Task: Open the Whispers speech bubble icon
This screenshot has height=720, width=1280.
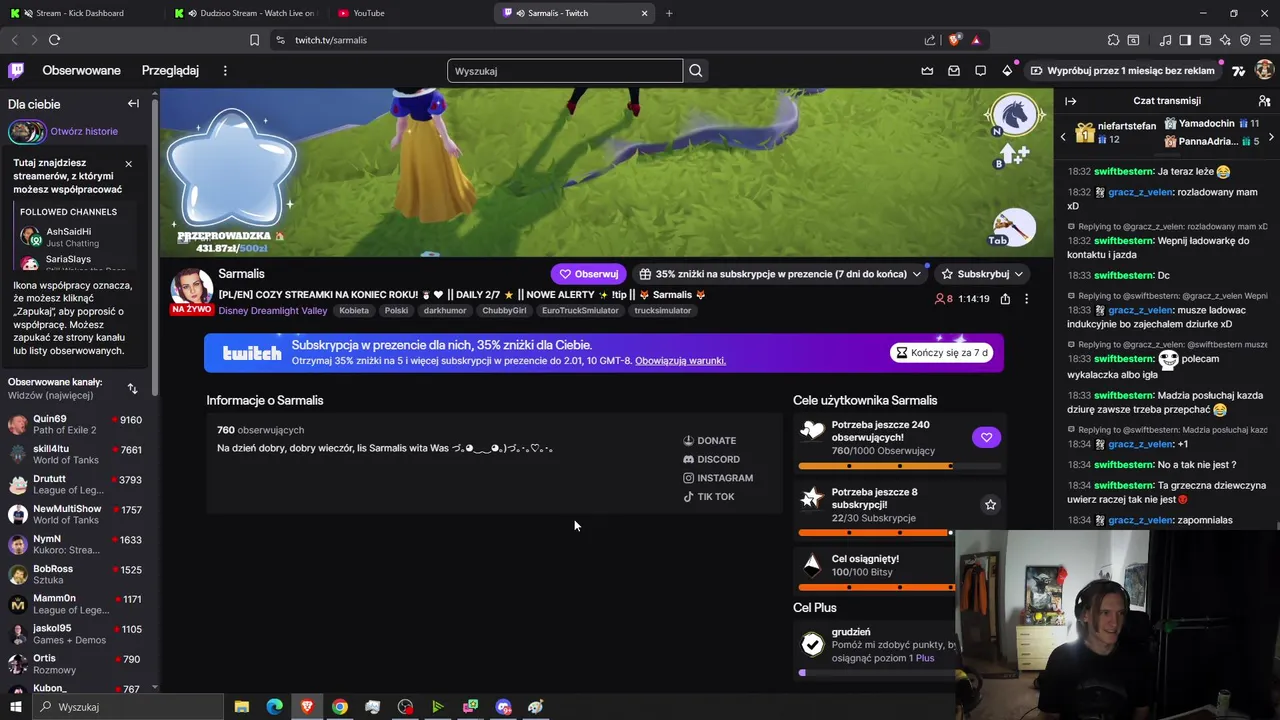Action: (x=980, y=71)
